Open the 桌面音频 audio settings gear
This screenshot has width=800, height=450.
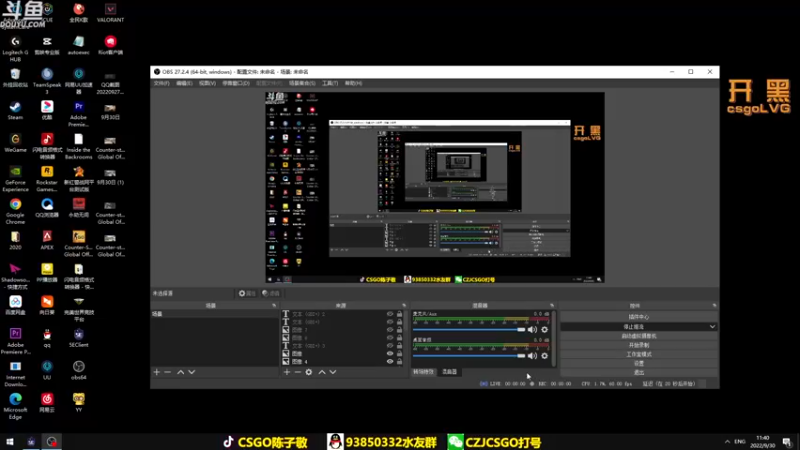pyautogui.click(x=544, y=356)
